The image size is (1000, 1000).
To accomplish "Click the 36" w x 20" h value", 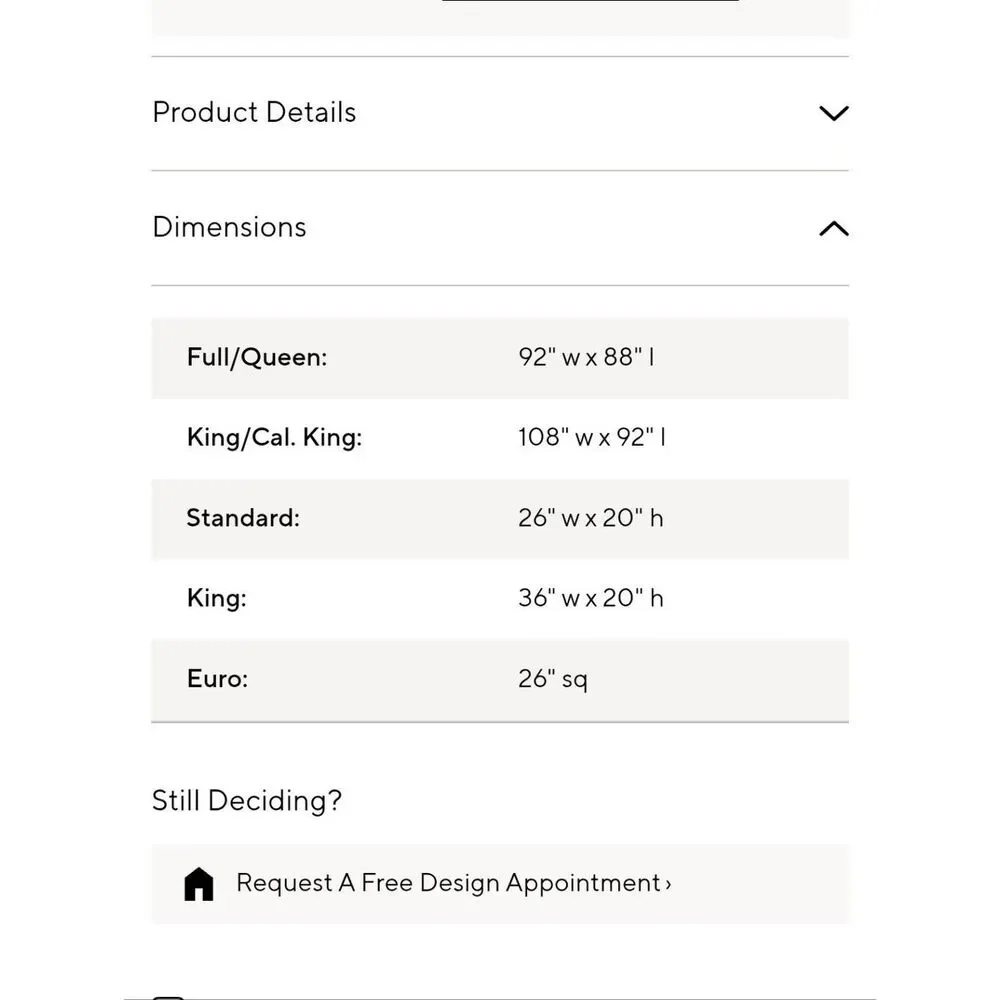I will click(591, 598).
